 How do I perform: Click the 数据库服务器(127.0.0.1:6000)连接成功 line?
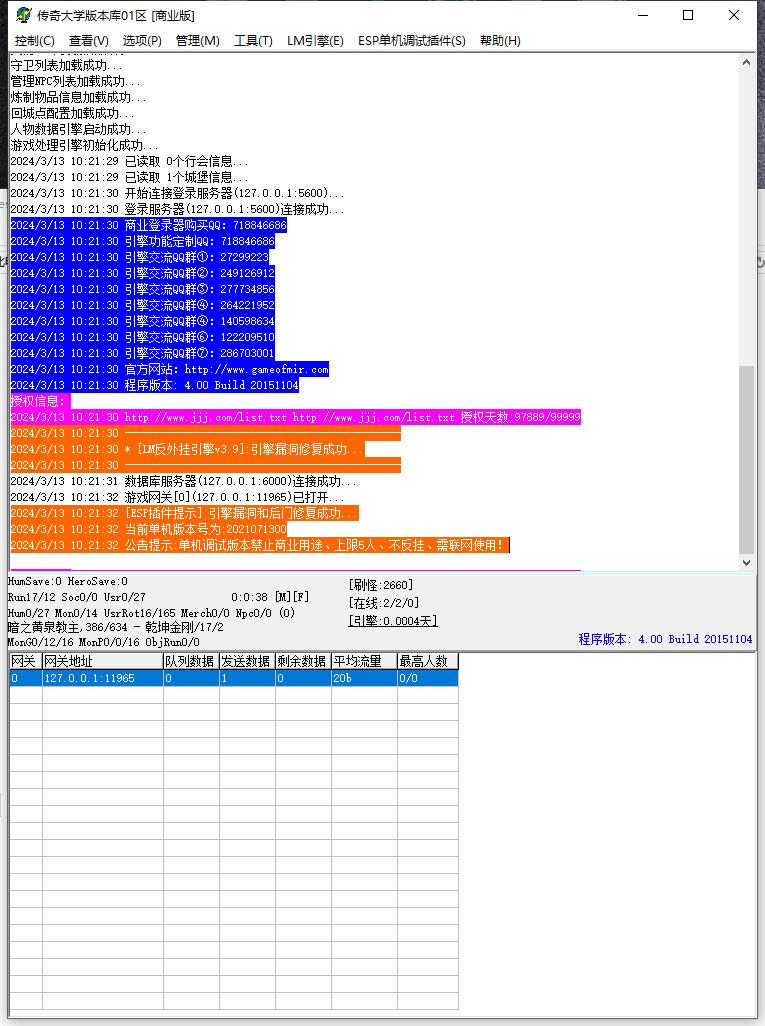pos(184,482)
